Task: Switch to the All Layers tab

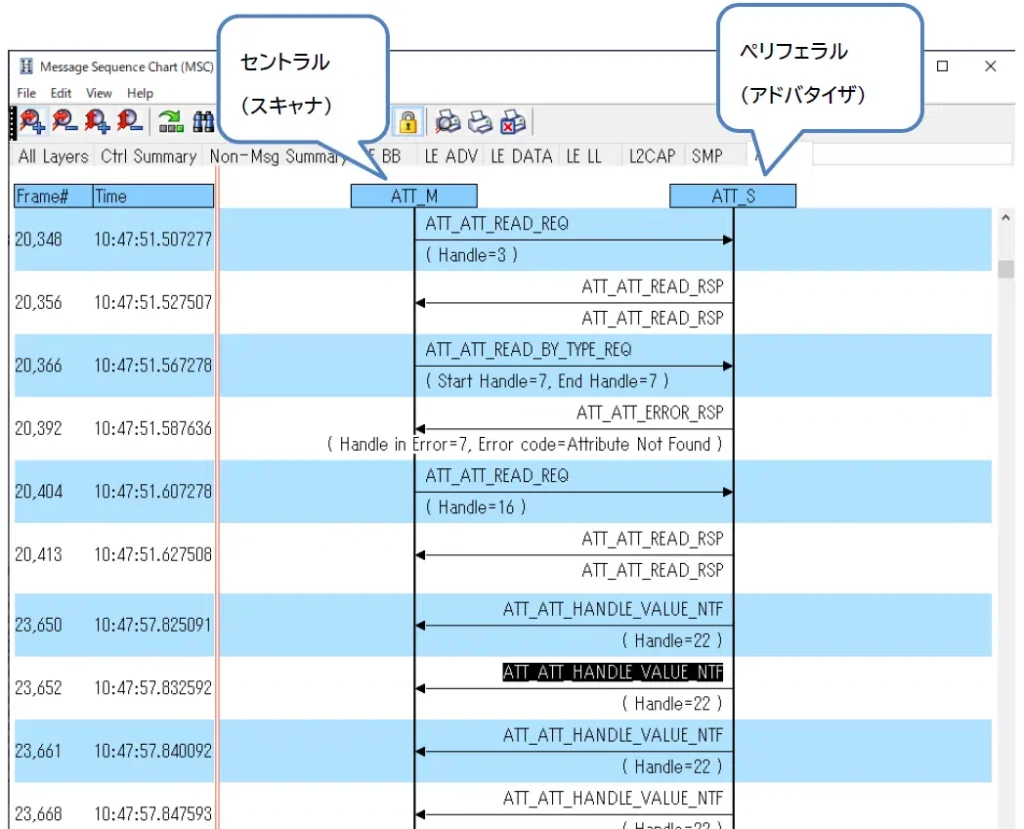Action: point(53,157)
